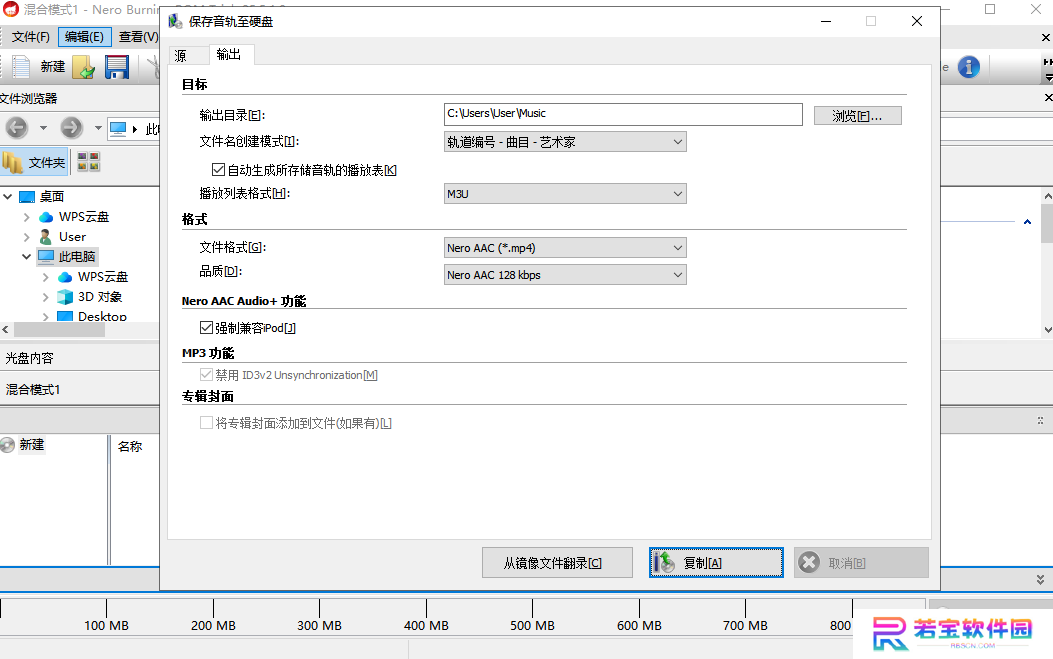Open the 播放列表格式 M3U dropdown
This screenshot has width=1053, height=659.
(565, 194)
